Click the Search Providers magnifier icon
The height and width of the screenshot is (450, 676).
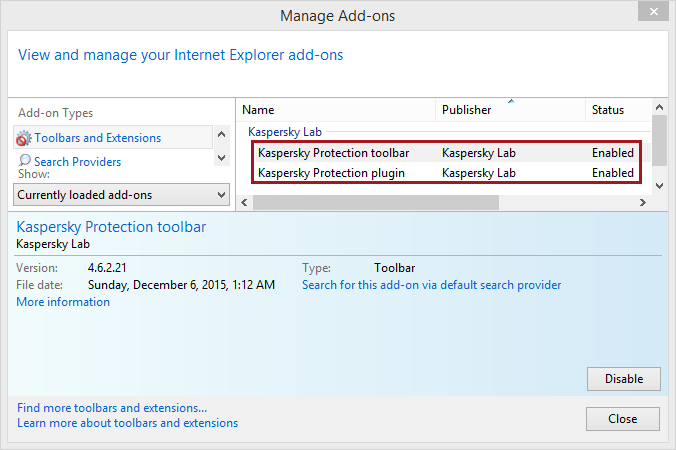[25, 160]
